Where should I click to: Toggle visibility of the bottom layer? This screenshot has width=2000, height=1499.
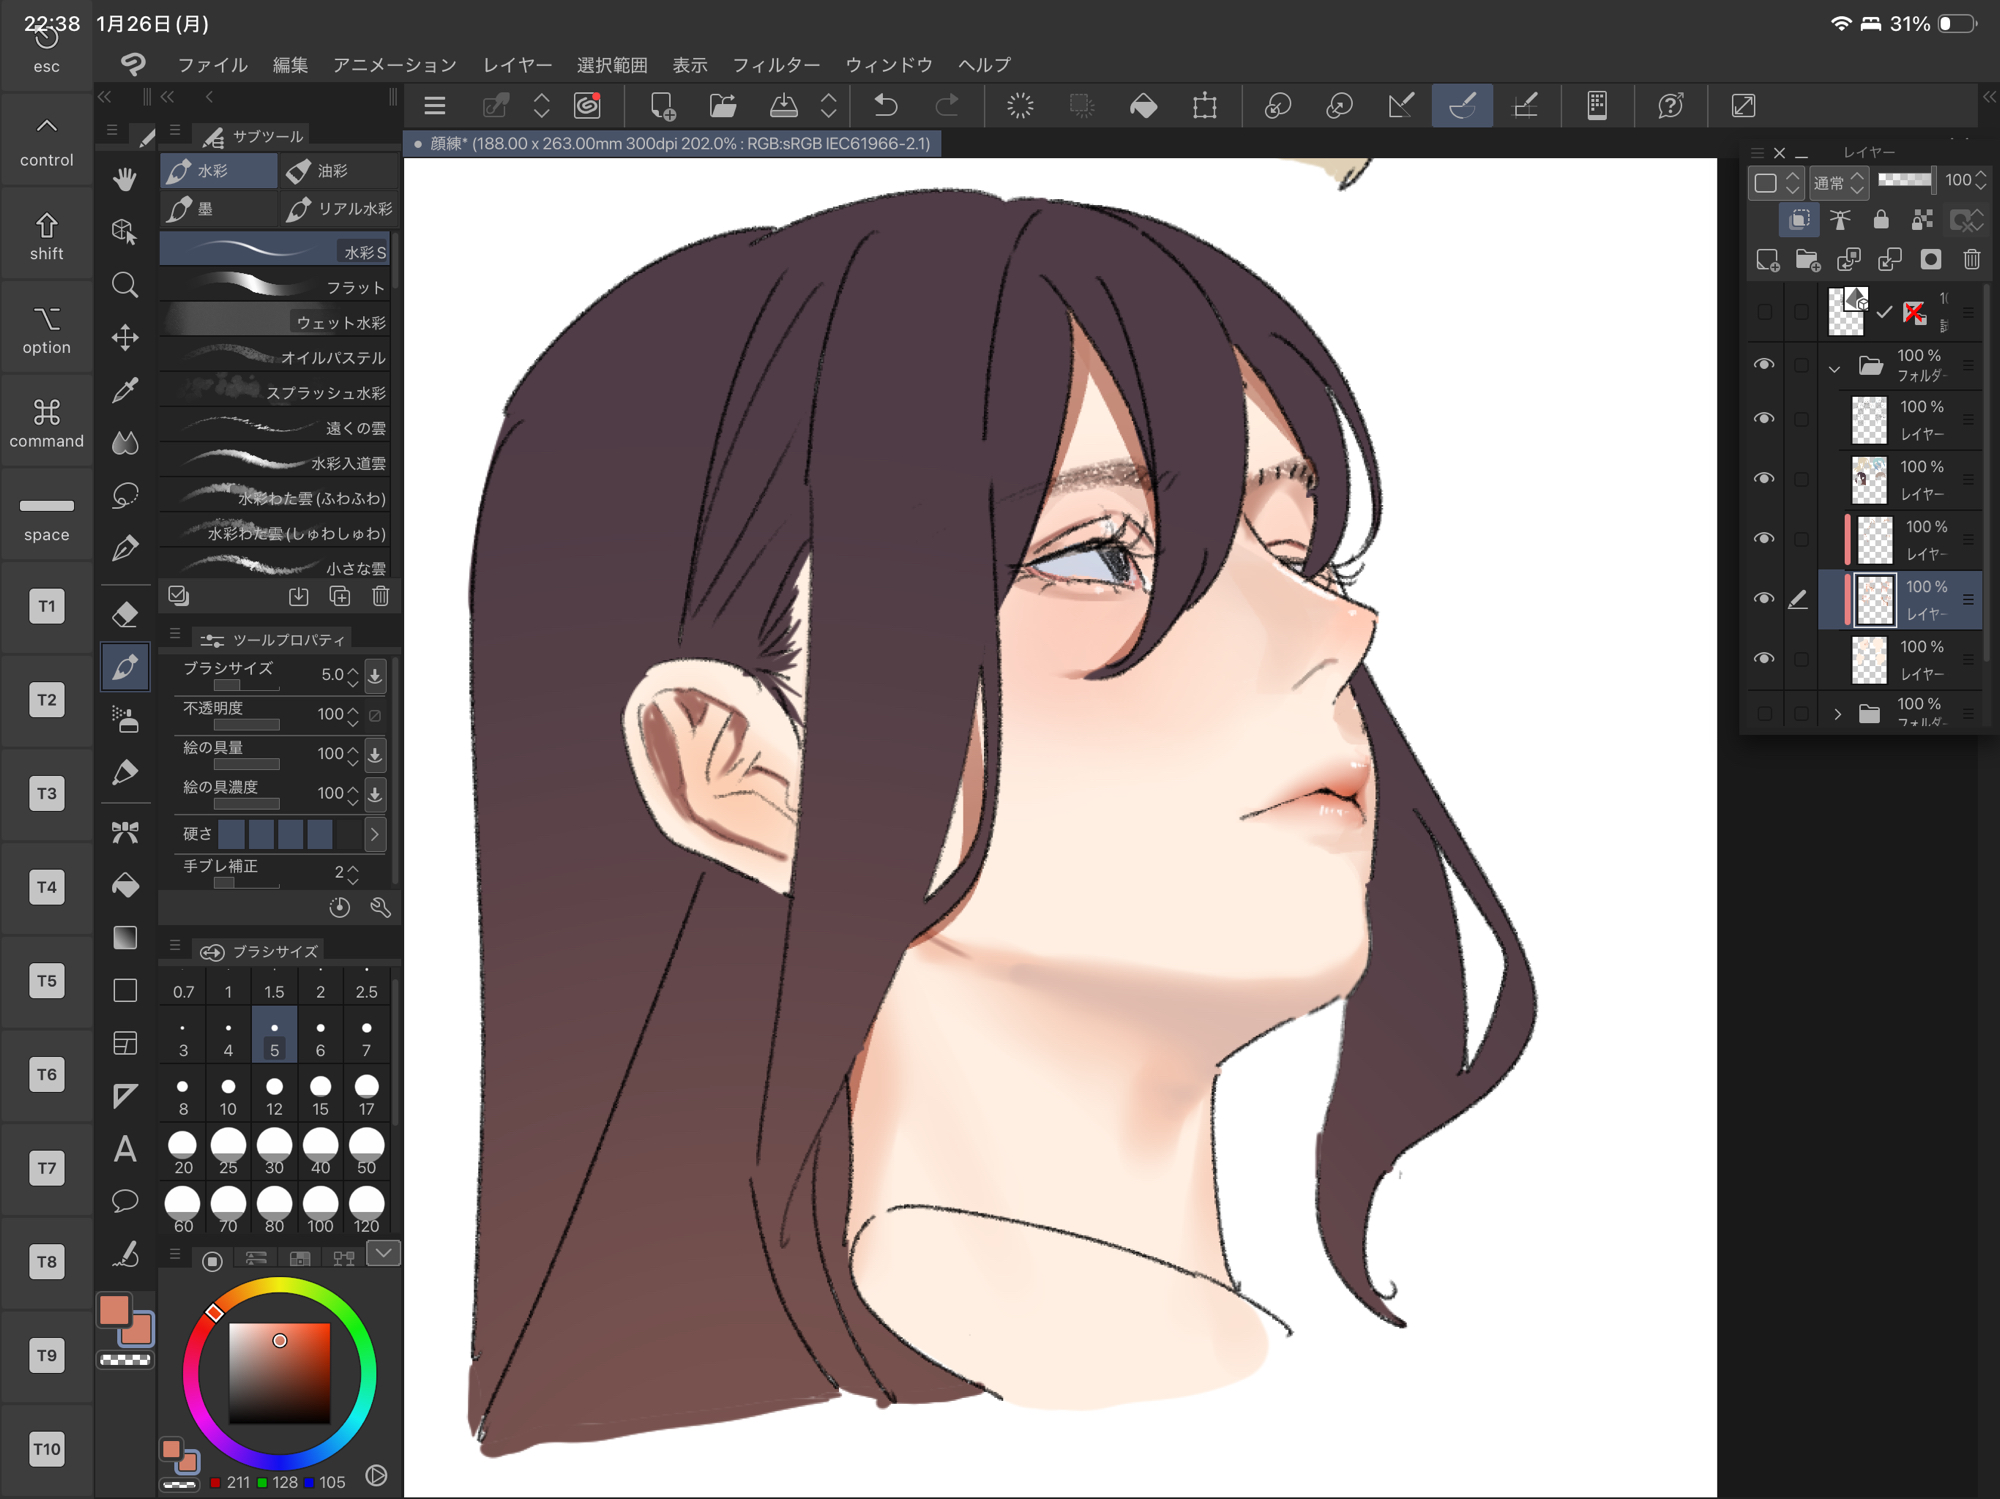[1764, 659]
